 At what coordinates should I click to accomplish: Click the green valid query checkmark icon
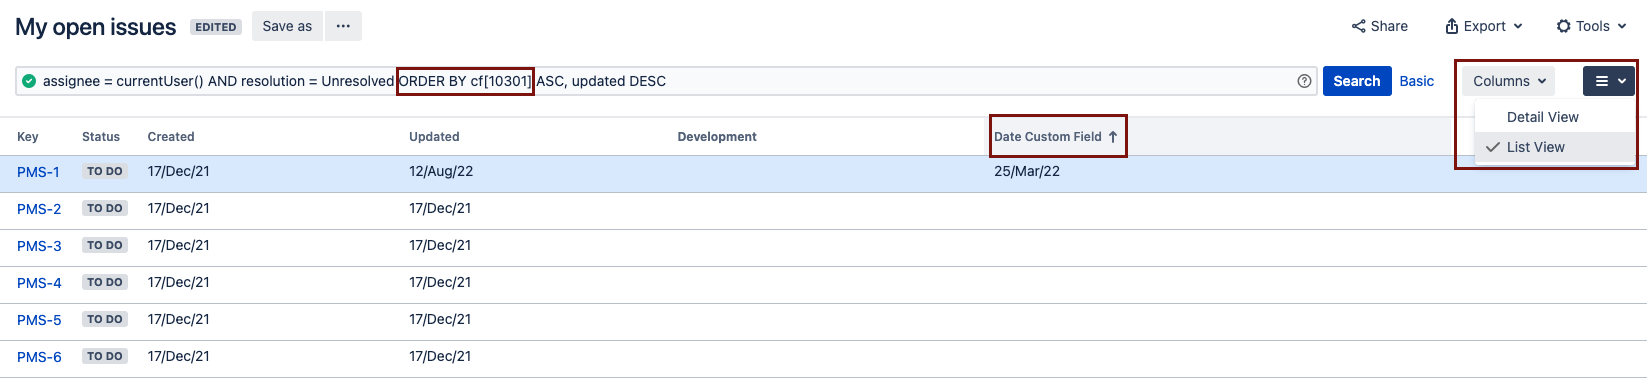tap(29, 81)
